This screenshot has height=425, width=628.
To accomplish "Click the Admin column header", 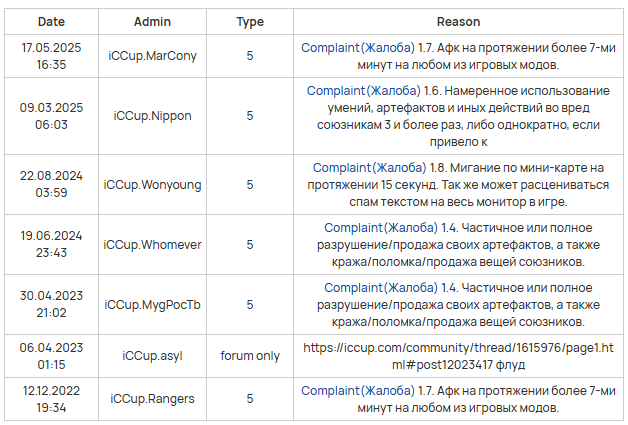I will (x=152, y=21).
